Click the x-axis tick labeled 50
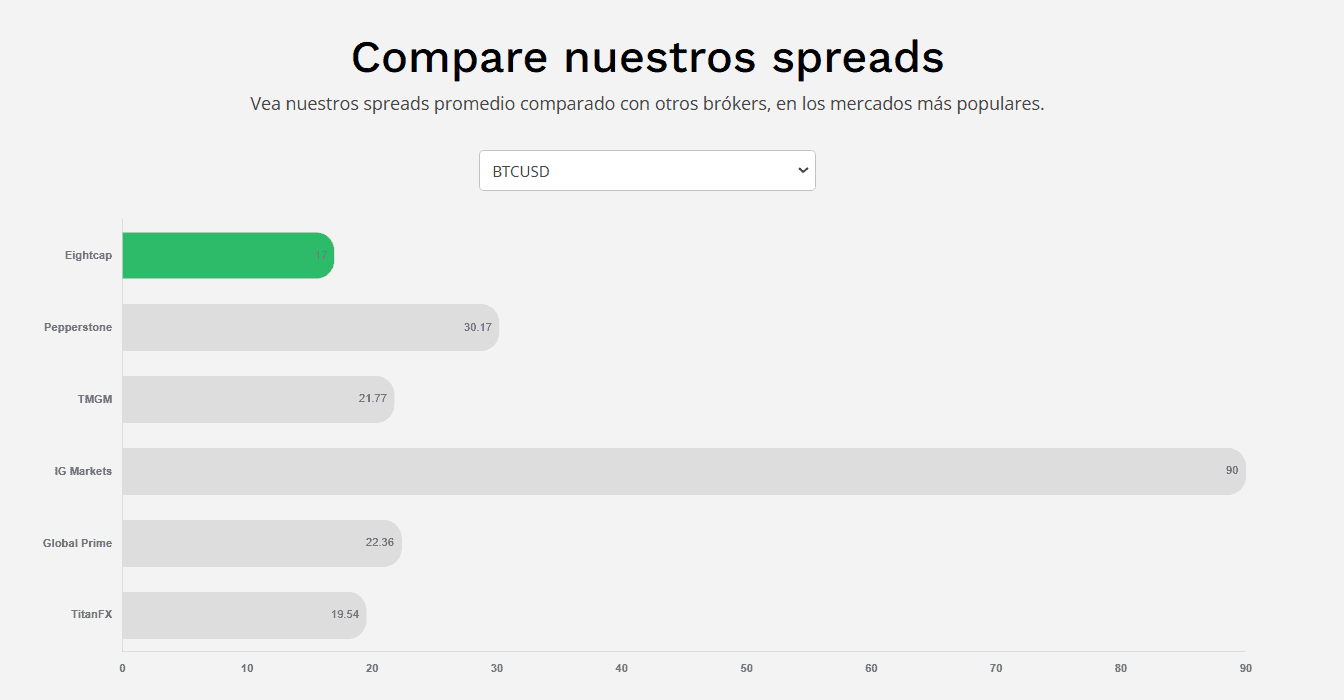The width and height of the screenshot is (1344, 700). 746,668
